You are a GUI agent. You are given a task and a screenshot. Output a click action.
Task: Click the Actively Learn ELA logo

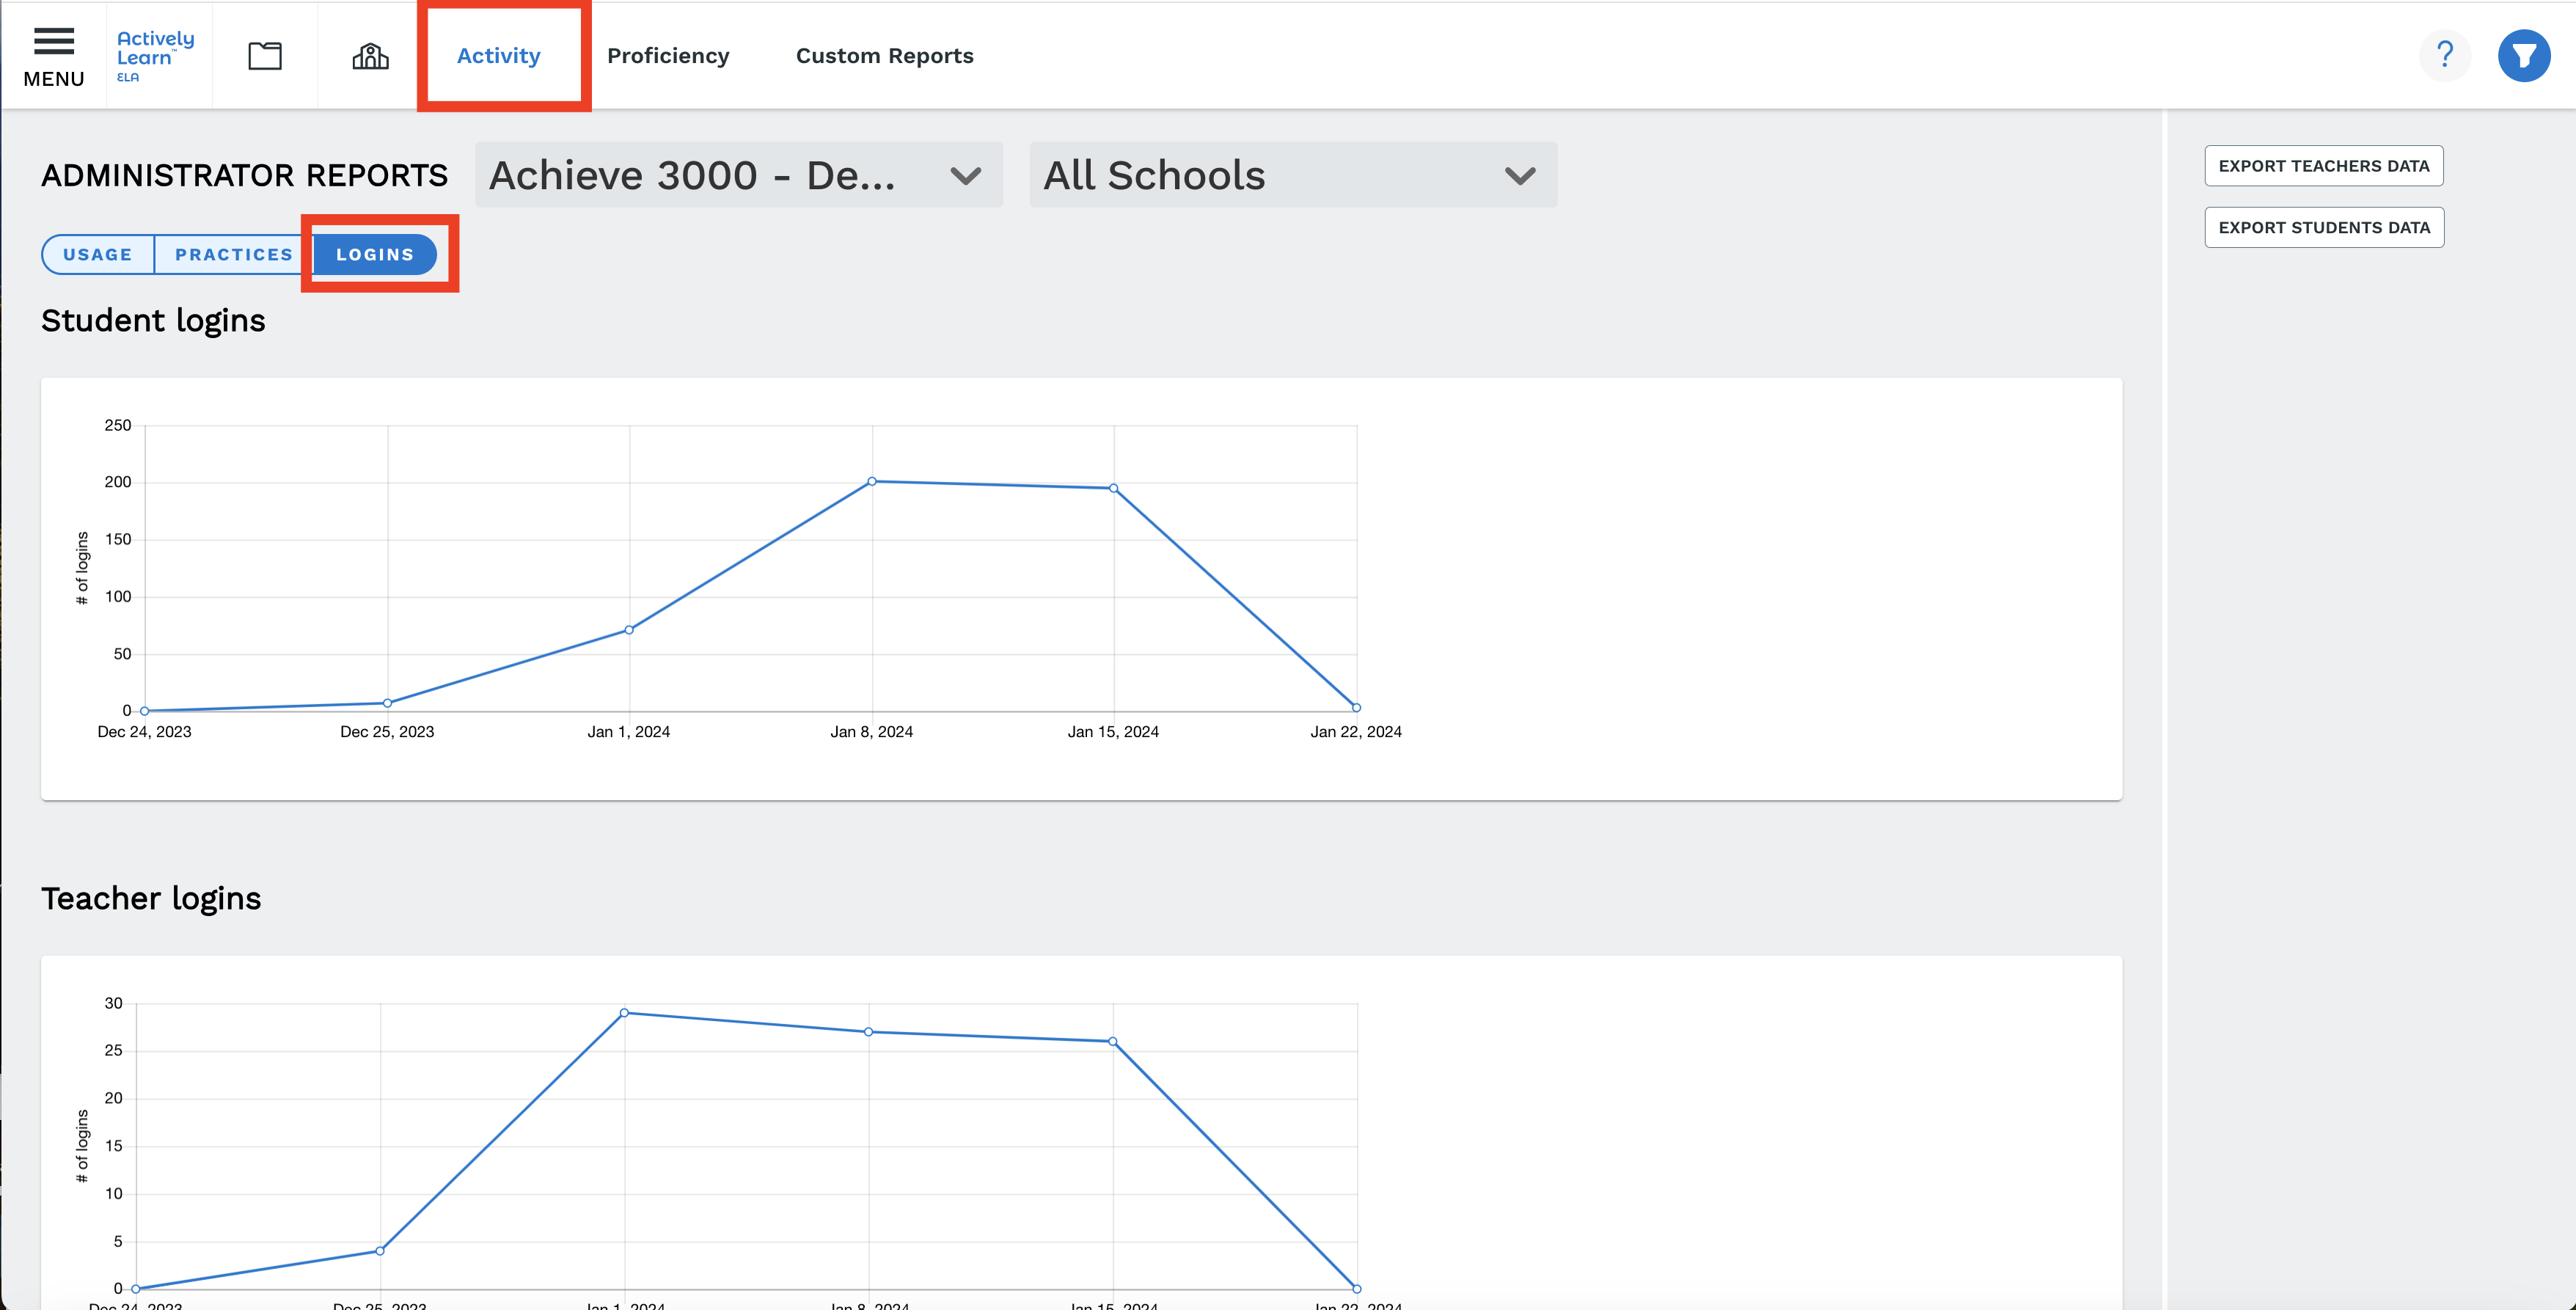point(155,56)
